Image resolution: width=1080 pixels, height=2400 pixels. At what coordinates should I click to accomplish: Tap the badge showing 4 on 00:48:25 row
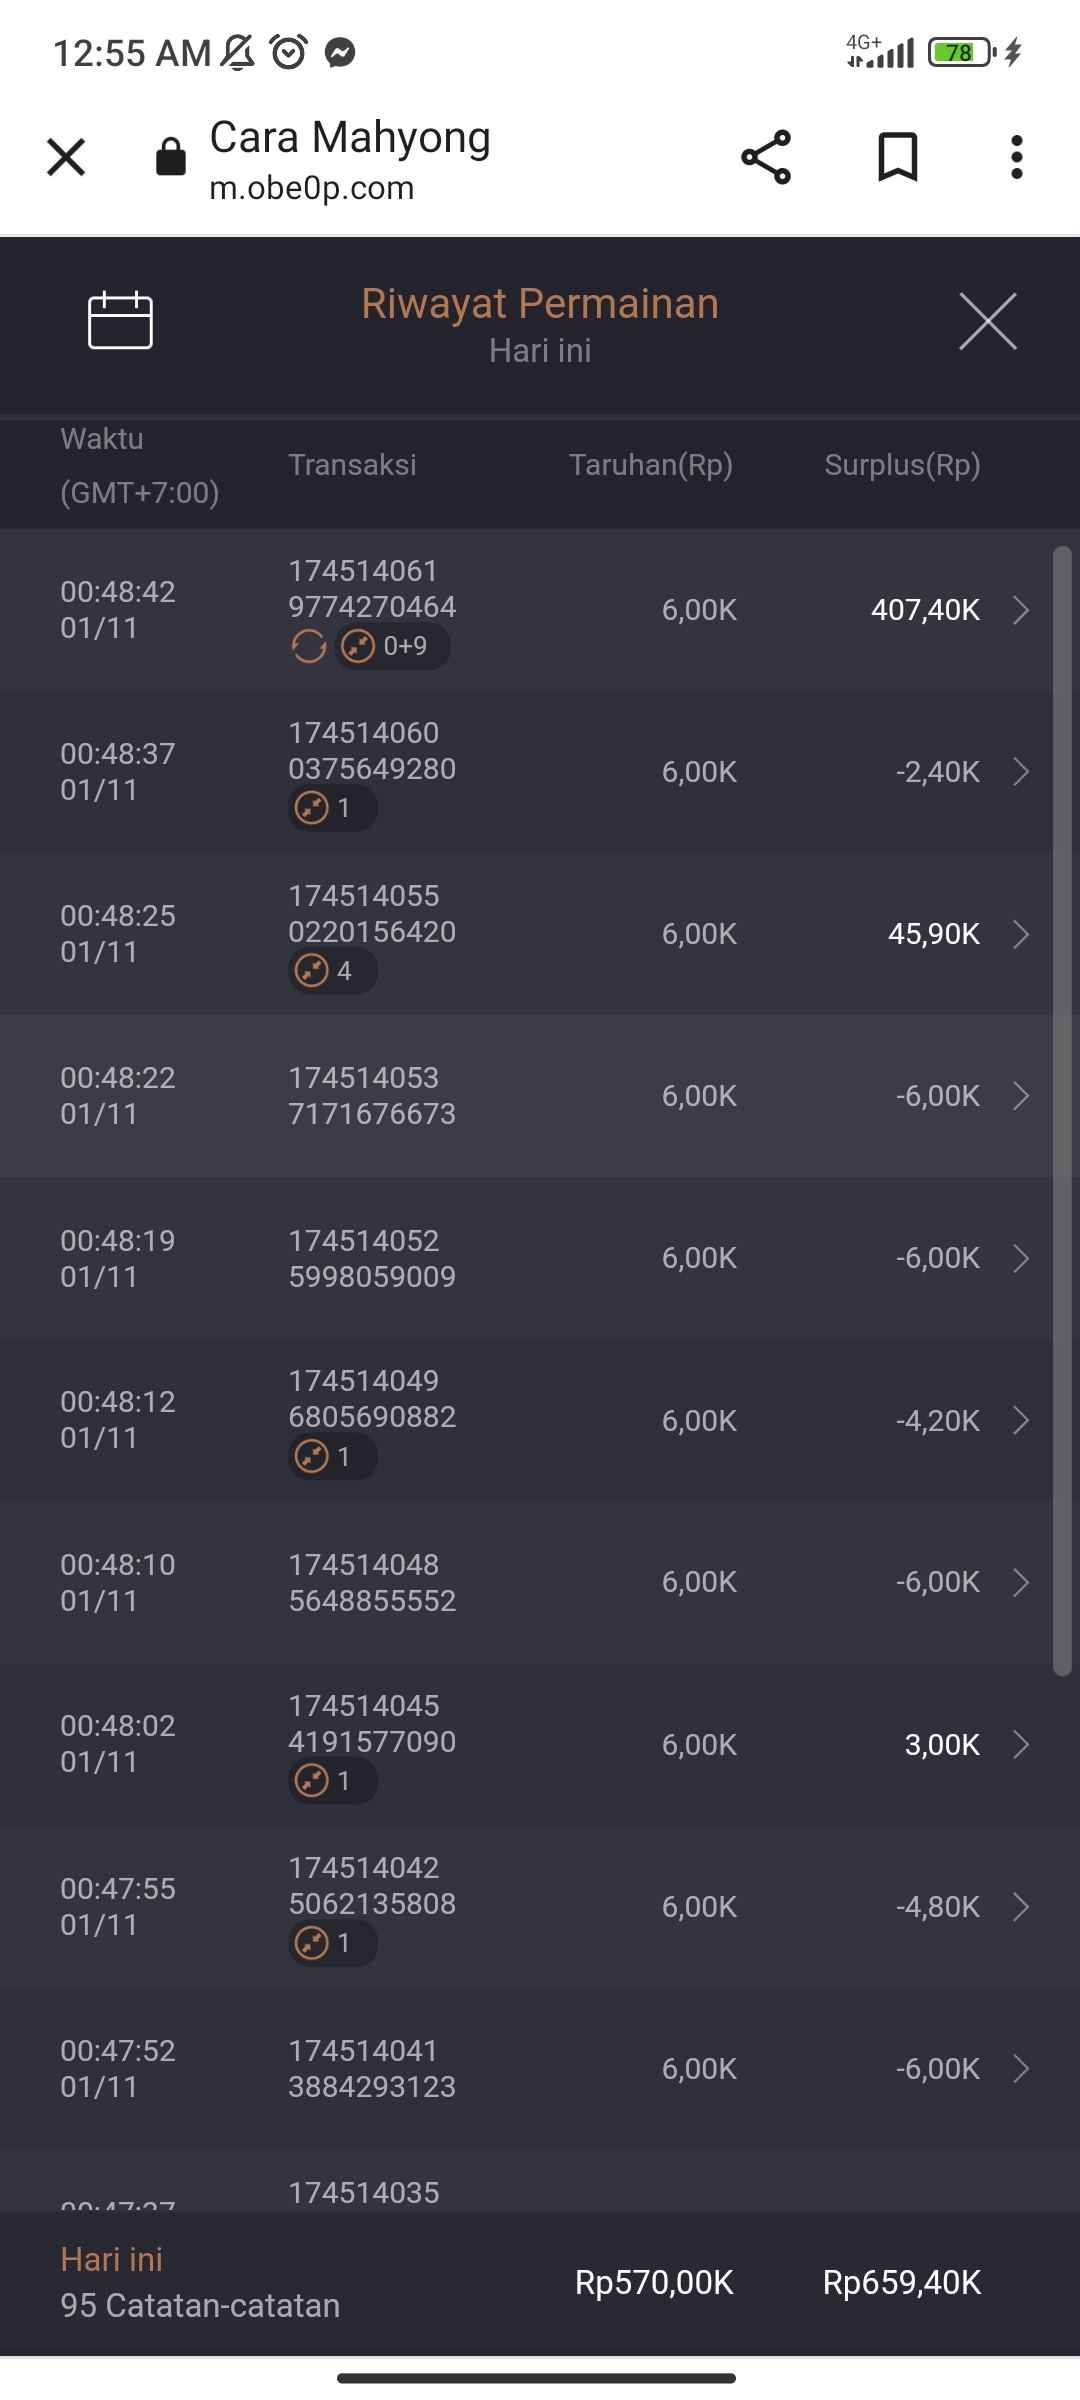tap(332, 971)
